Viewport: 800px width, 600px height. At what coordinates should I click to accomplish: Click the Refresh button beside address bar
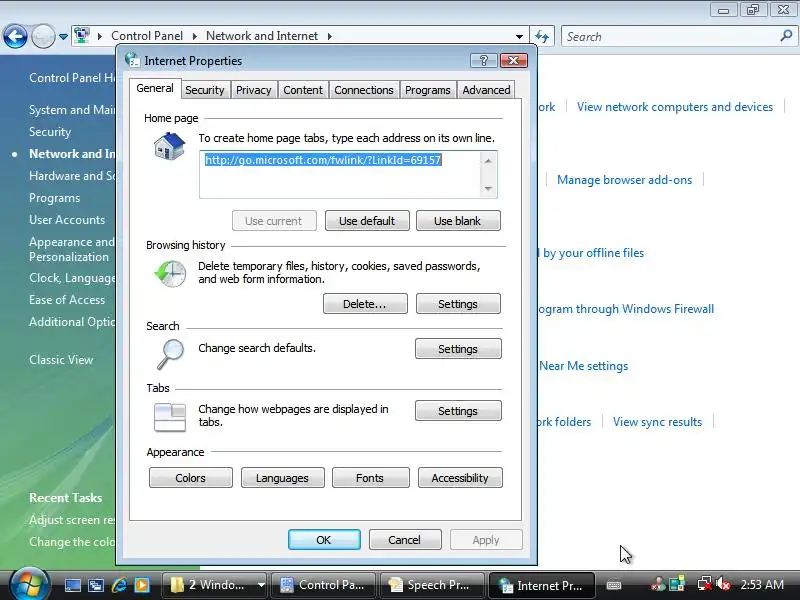click(x=542, y=37)
